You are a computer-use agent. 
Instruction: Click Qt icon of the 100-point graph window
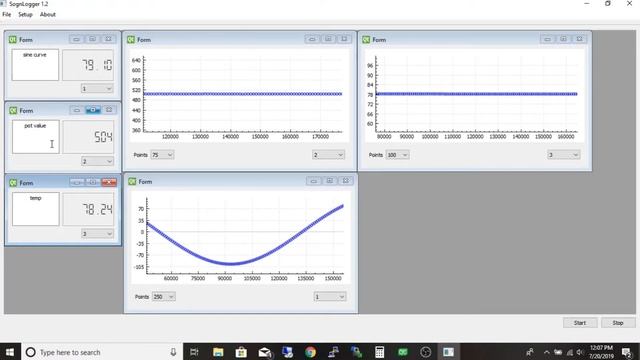click(x=366, y=40)
